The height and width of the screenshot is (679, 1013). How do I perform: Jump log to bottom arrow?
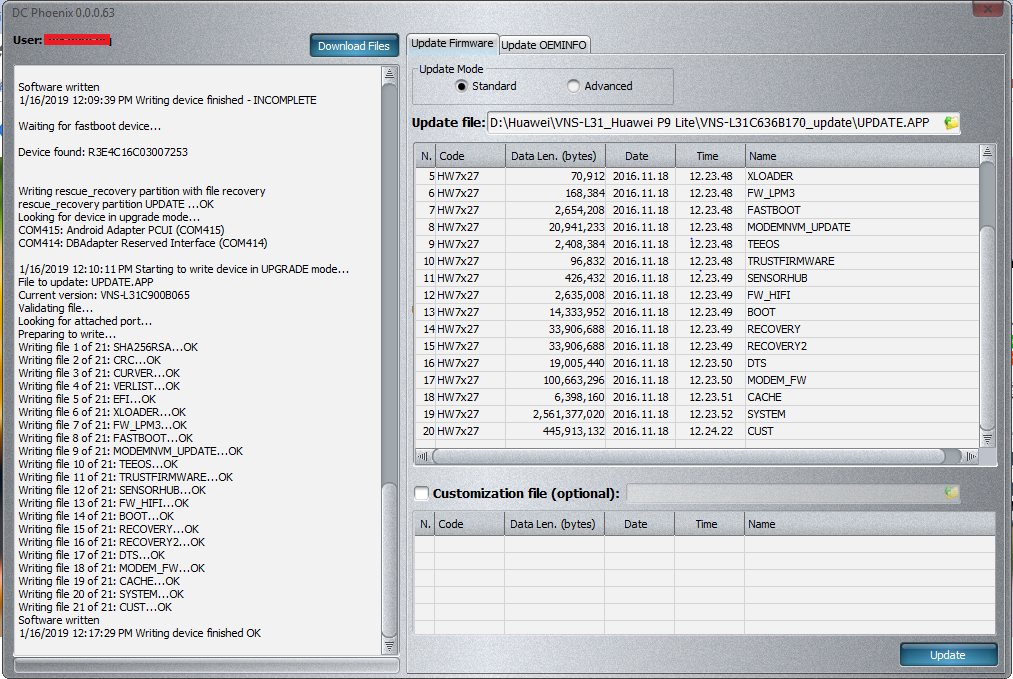[390, 645]
